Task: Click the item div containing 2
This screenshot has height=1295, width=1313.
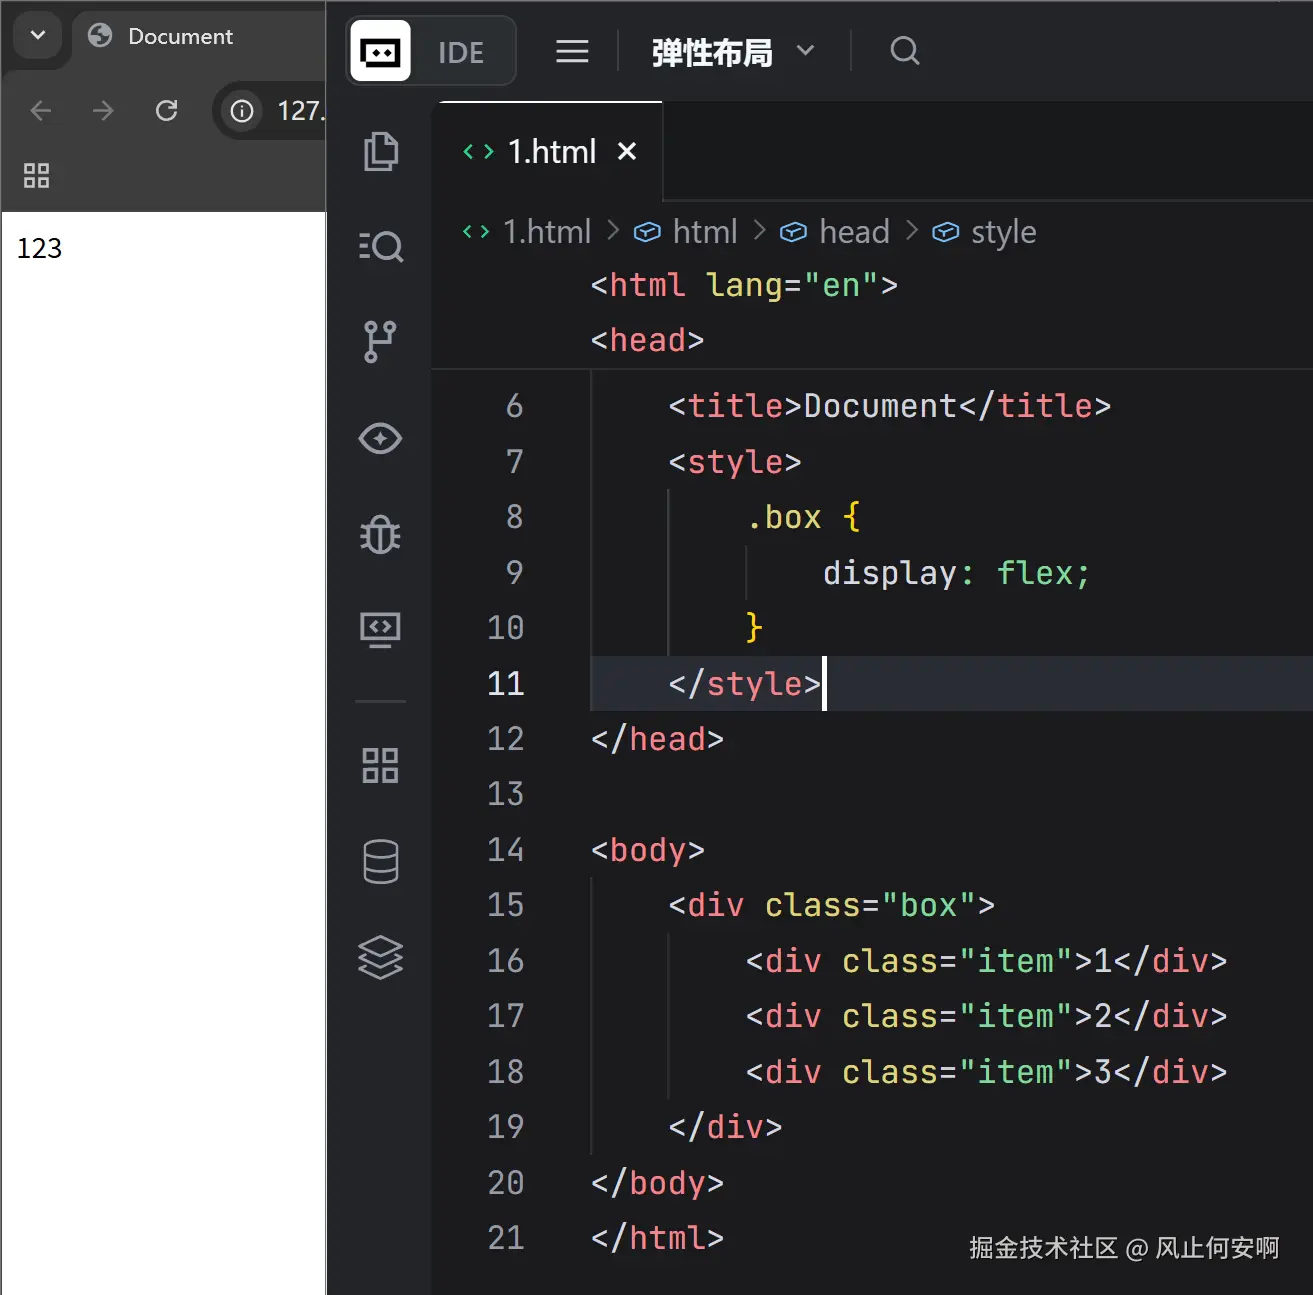Action: click(986, 1016)
